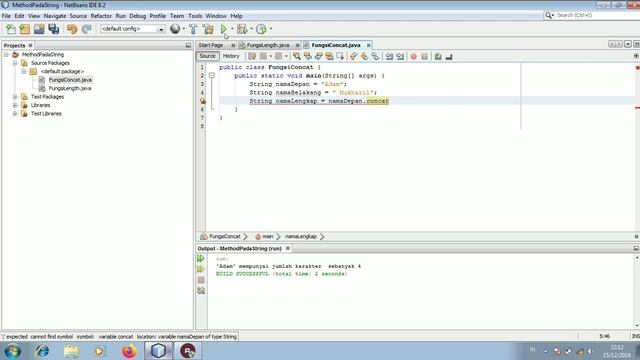Image resolution: width=640 pixels, height=360 pixels.
Task: Open Firefox from the taskbar
Action: 129,351
